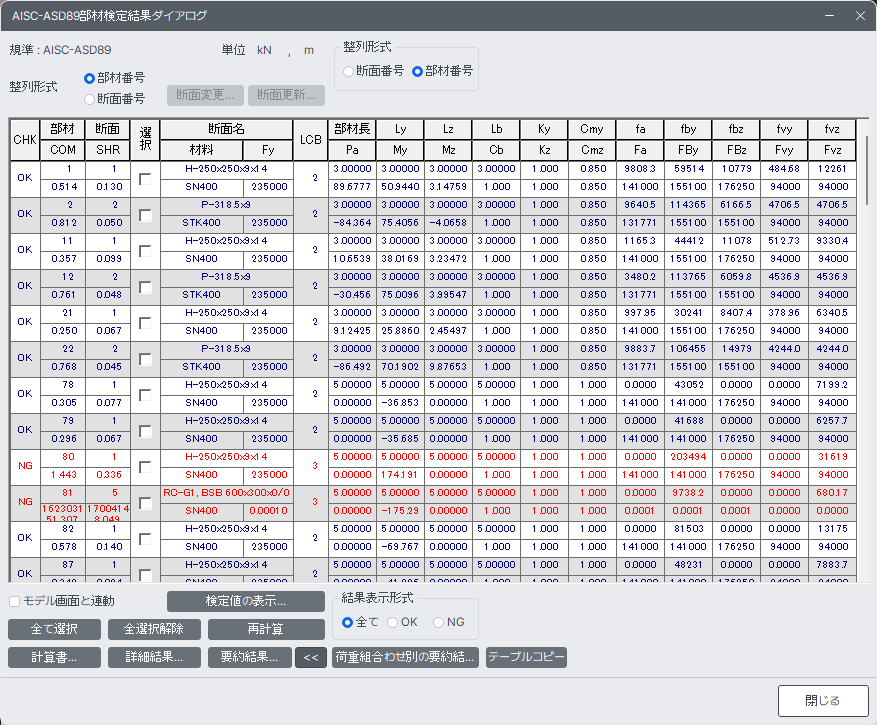Tick the selection checkbox for member 12
Image resolution: width=877 pixels, height=725 pixels.
pos(145,287)
